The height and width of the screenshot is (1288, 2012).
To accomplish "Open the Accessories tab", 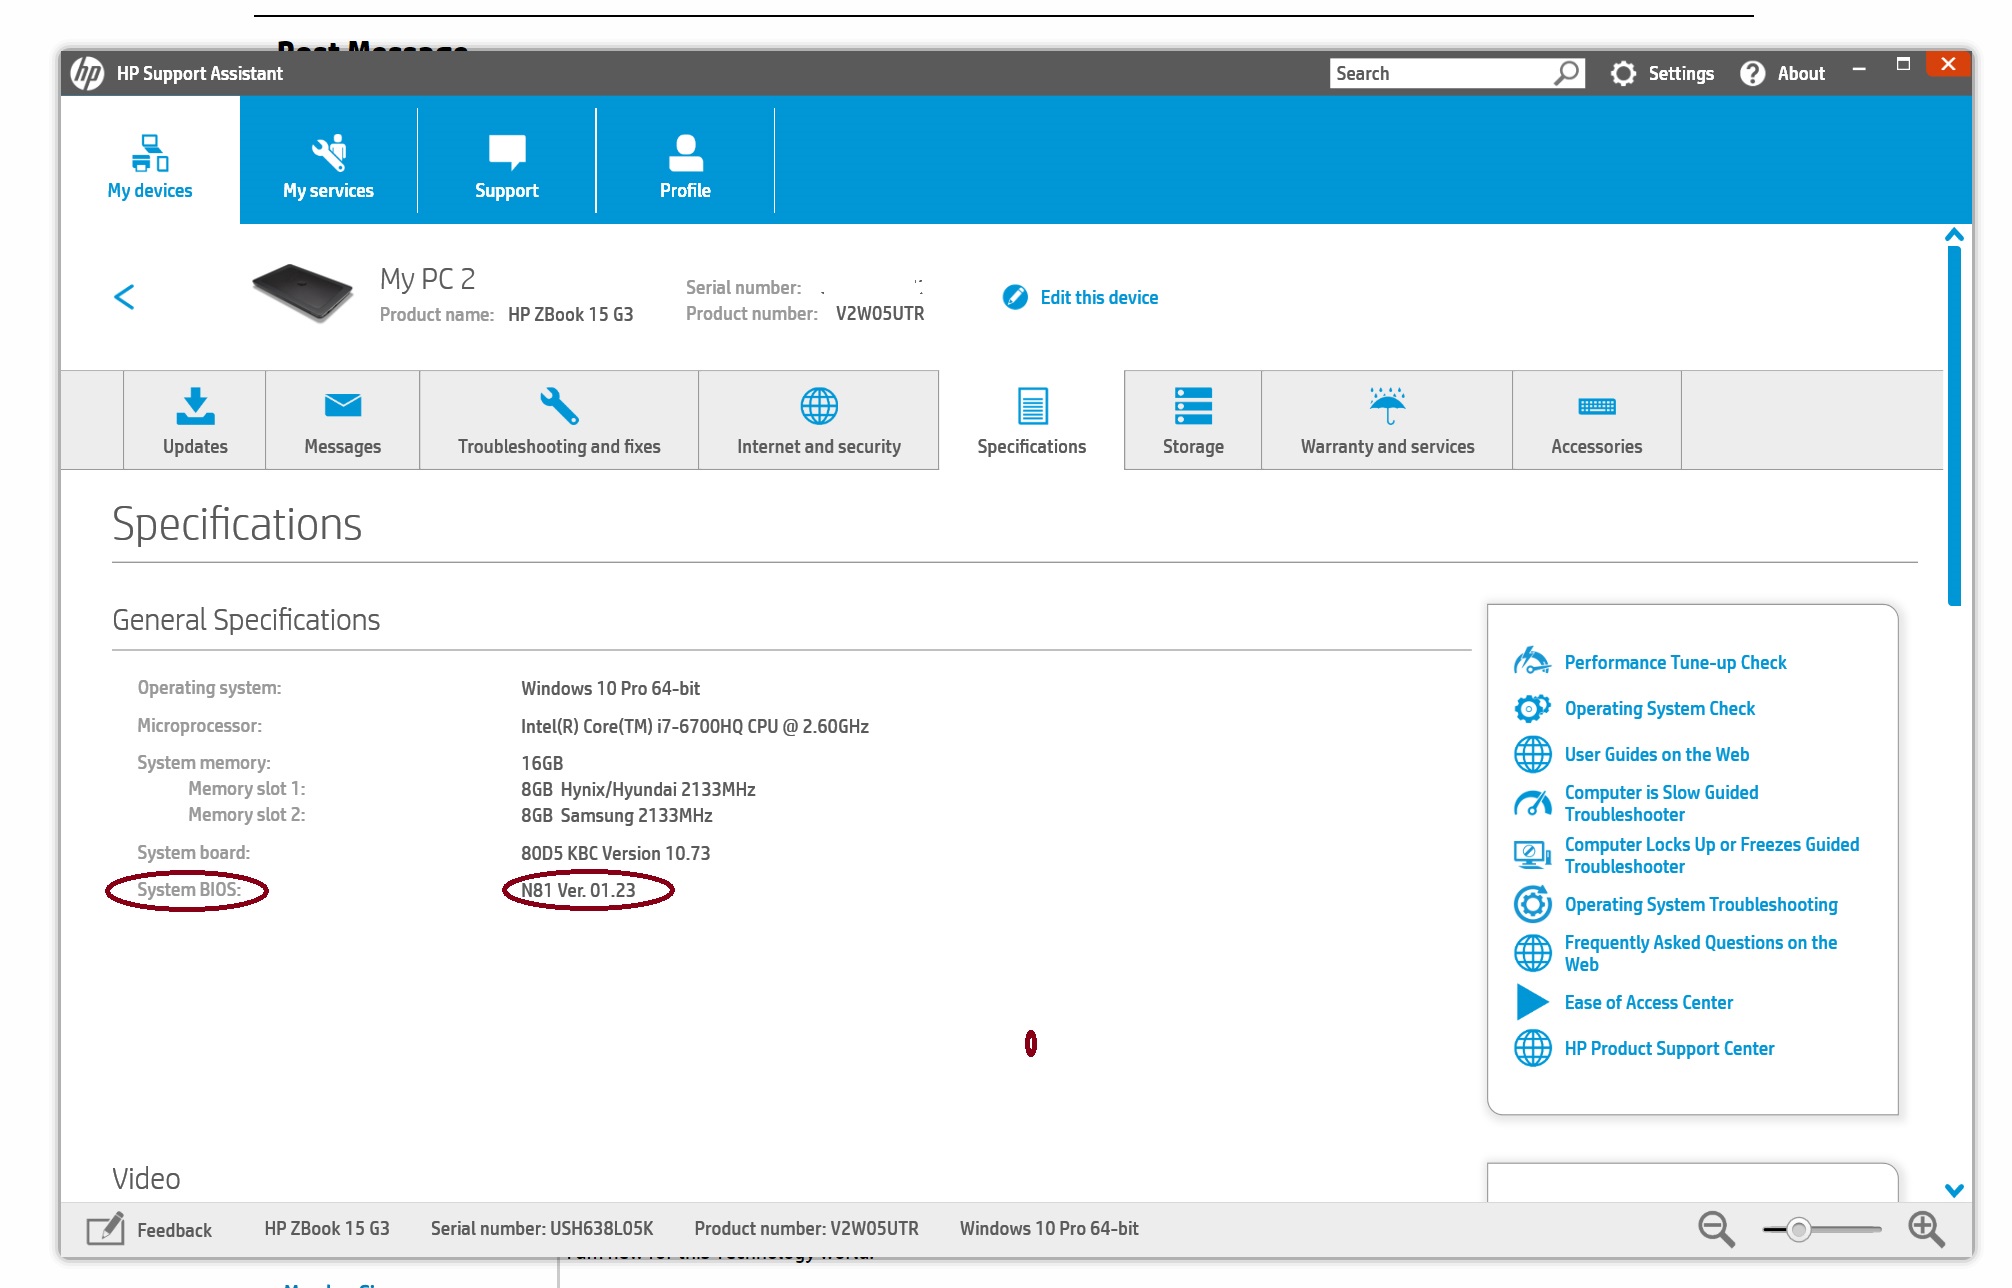I will [1597, 420].
